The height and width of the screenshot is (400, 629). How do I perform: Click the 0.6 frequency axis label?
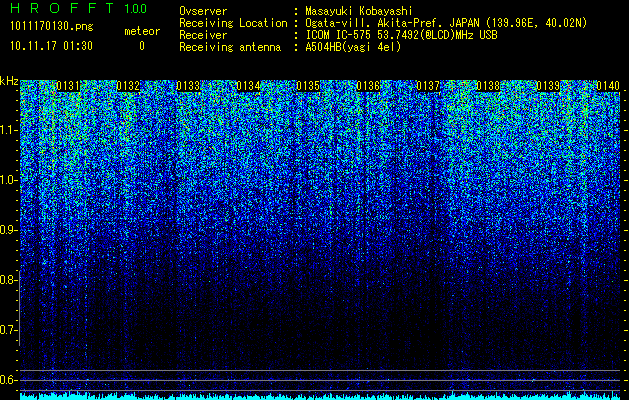pos(8,380)
